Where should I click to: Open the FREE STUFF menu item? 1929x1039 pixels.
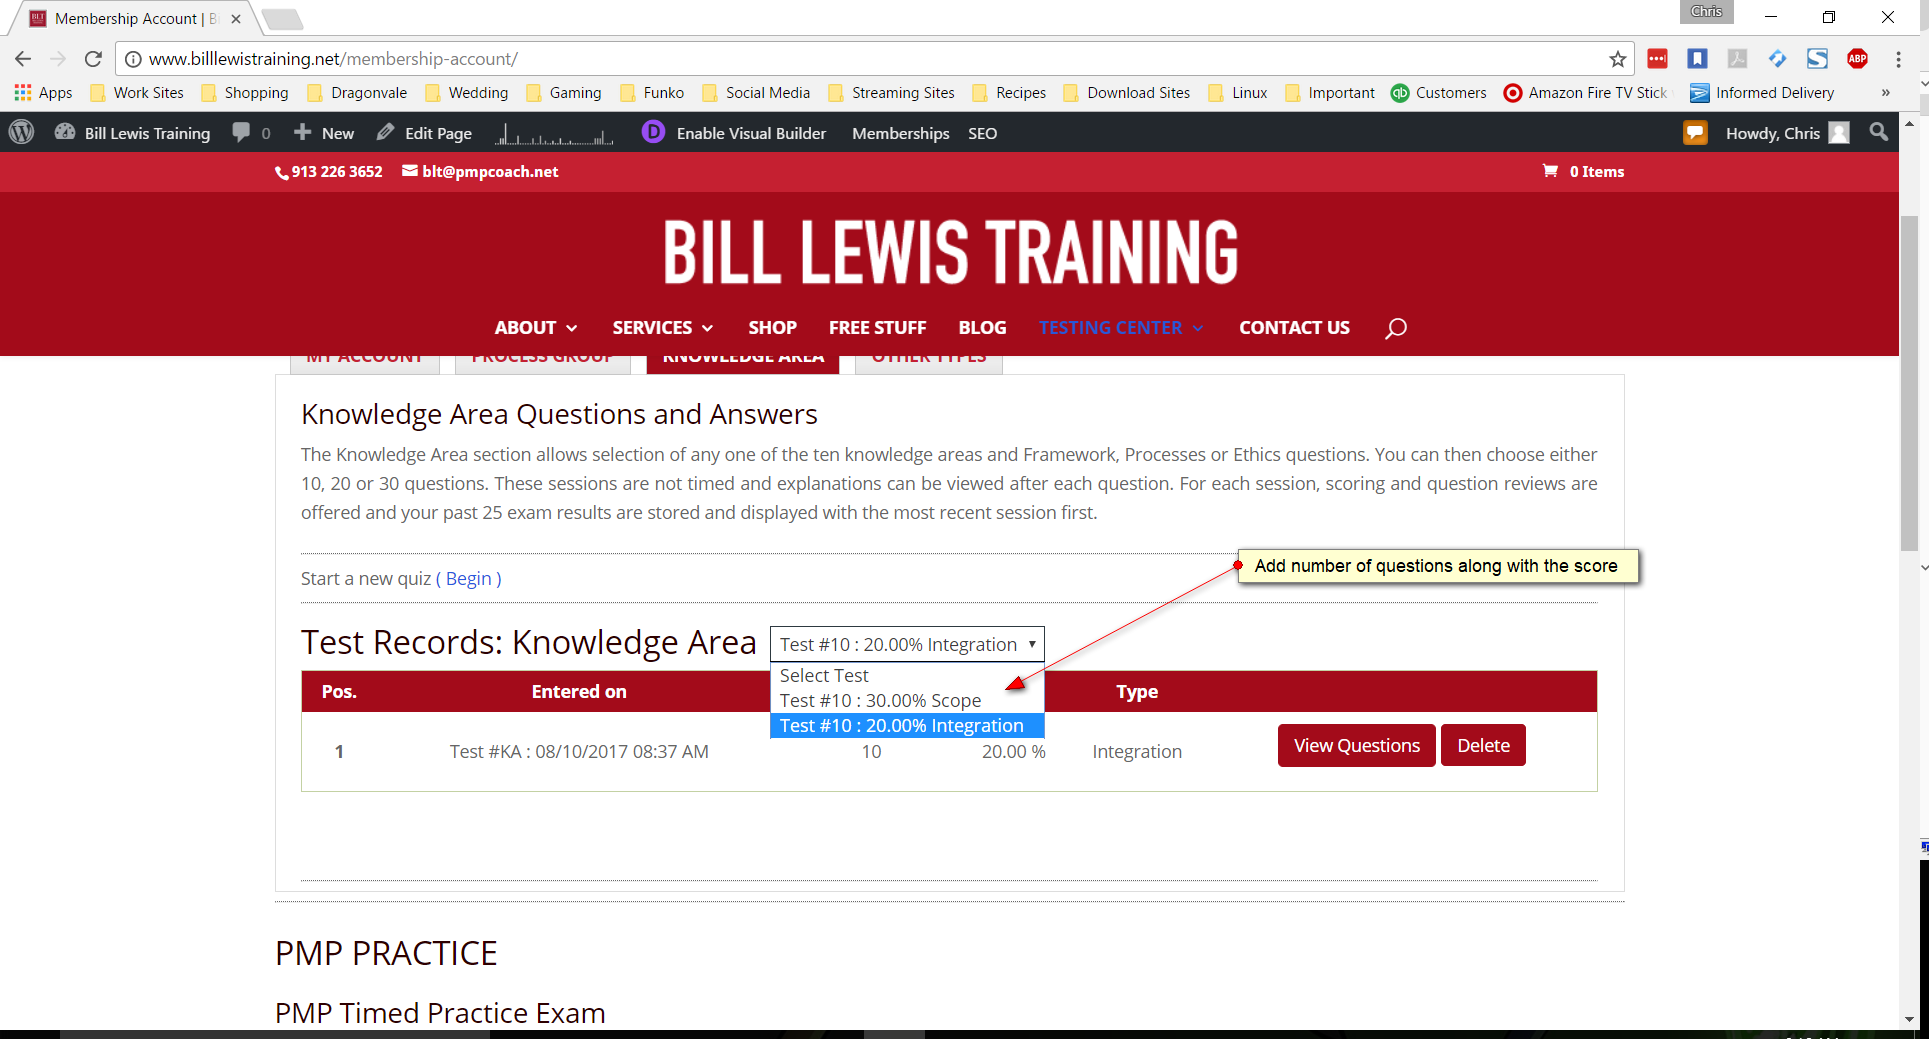click(x=877, y=328)
